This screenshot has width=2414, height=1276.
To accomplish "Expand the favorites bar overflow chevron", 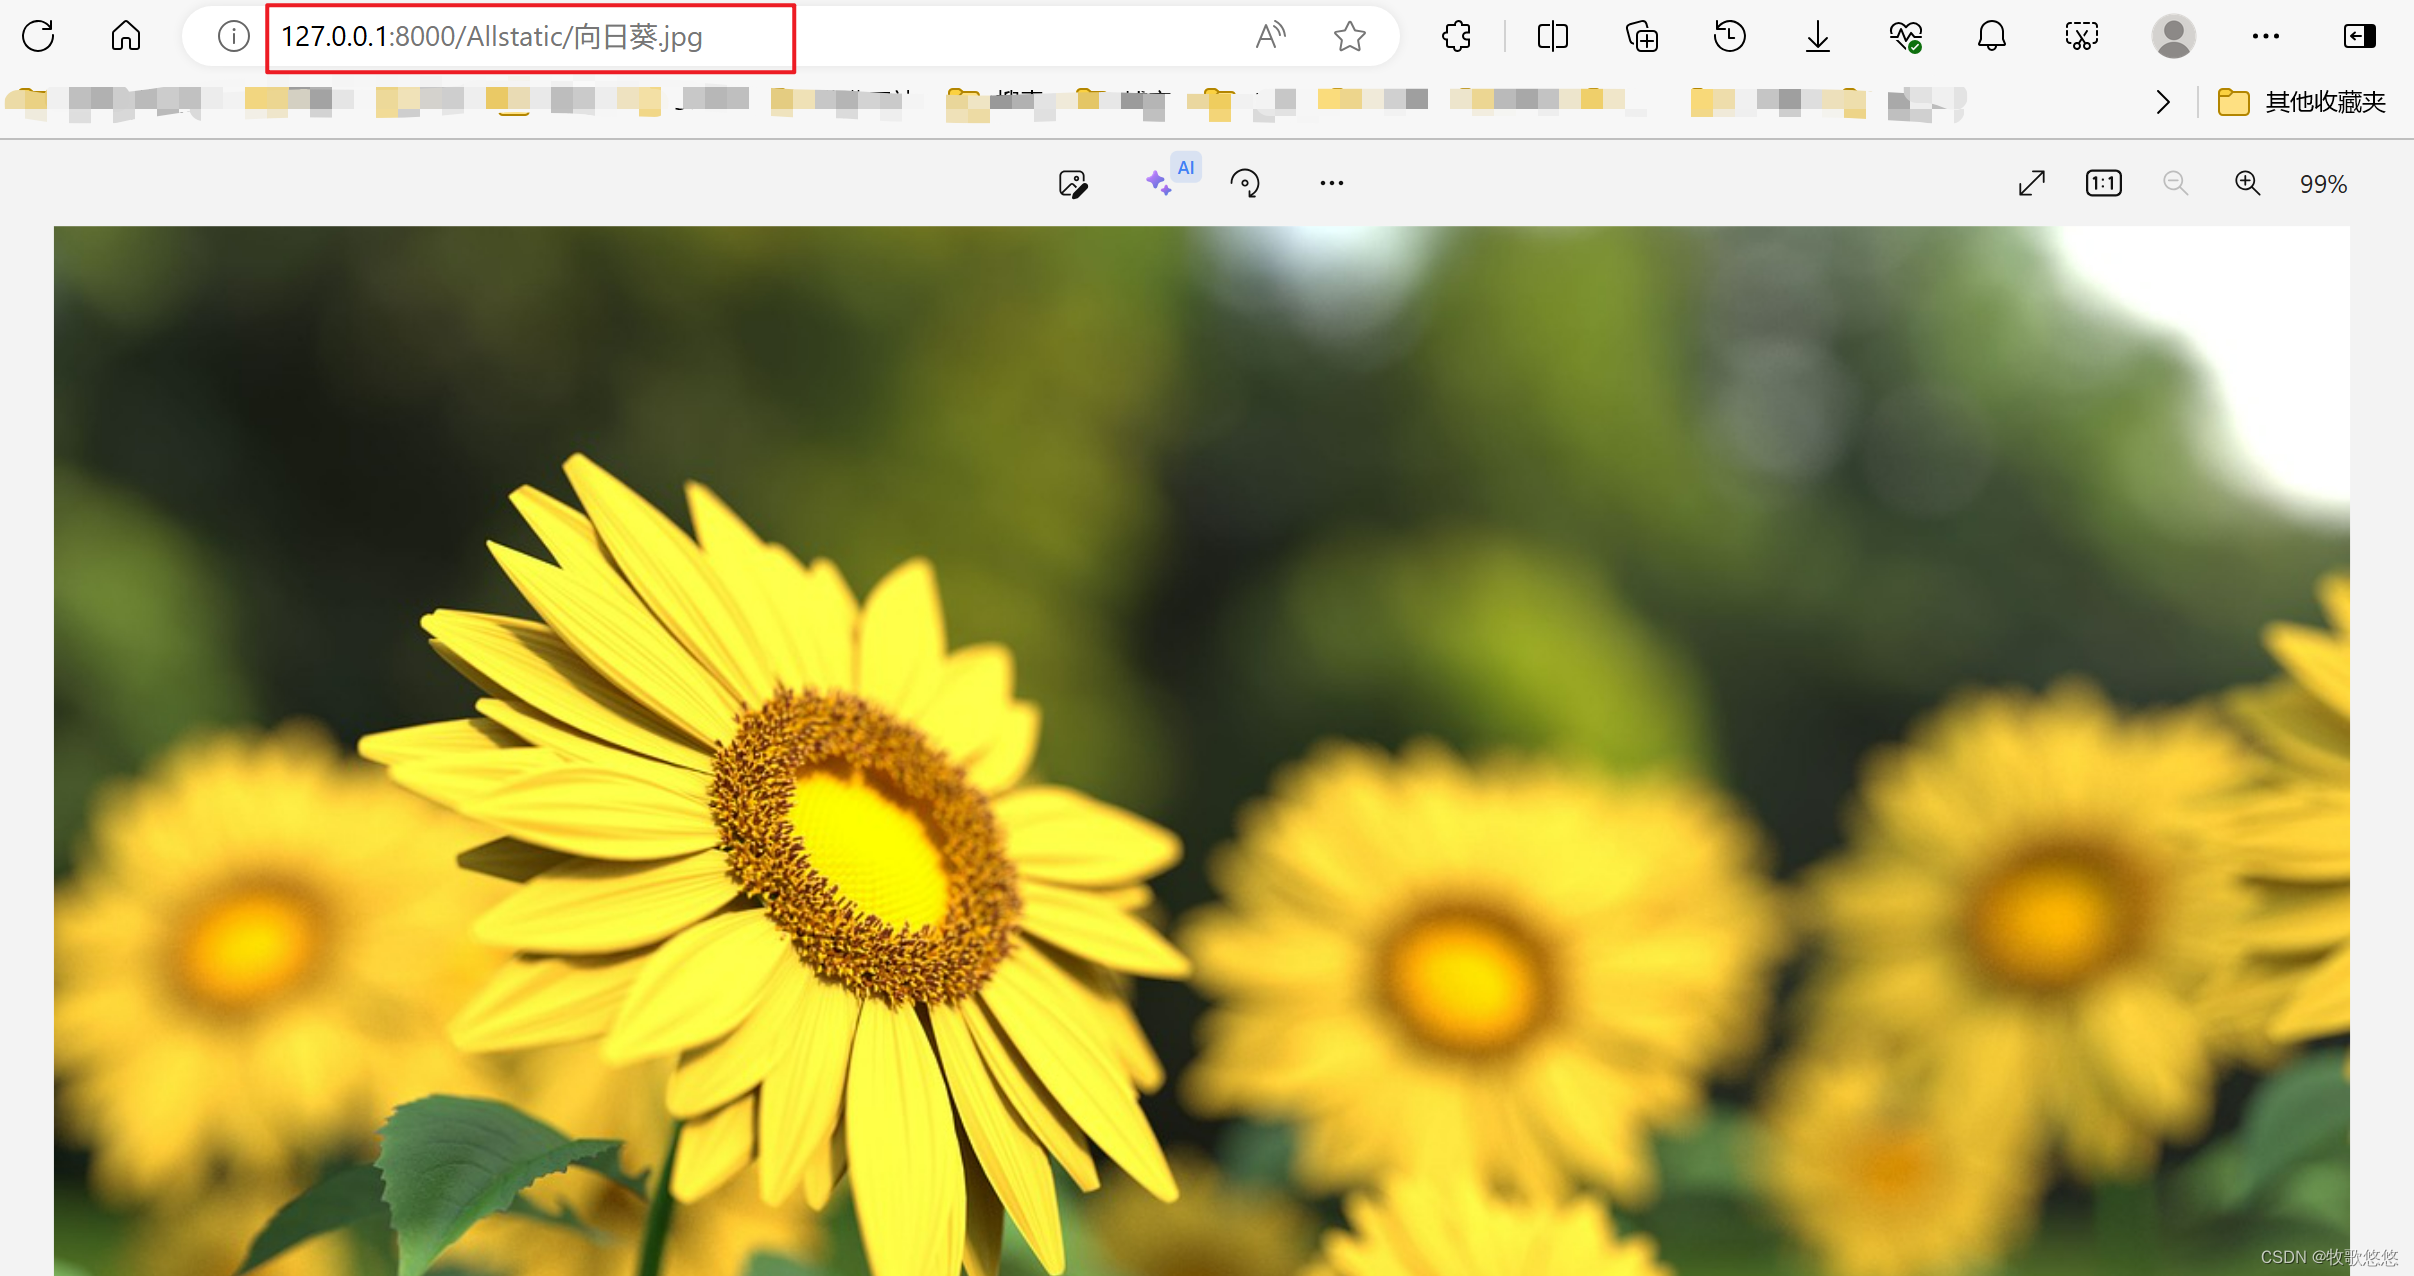I will [x=2163, y=102].
